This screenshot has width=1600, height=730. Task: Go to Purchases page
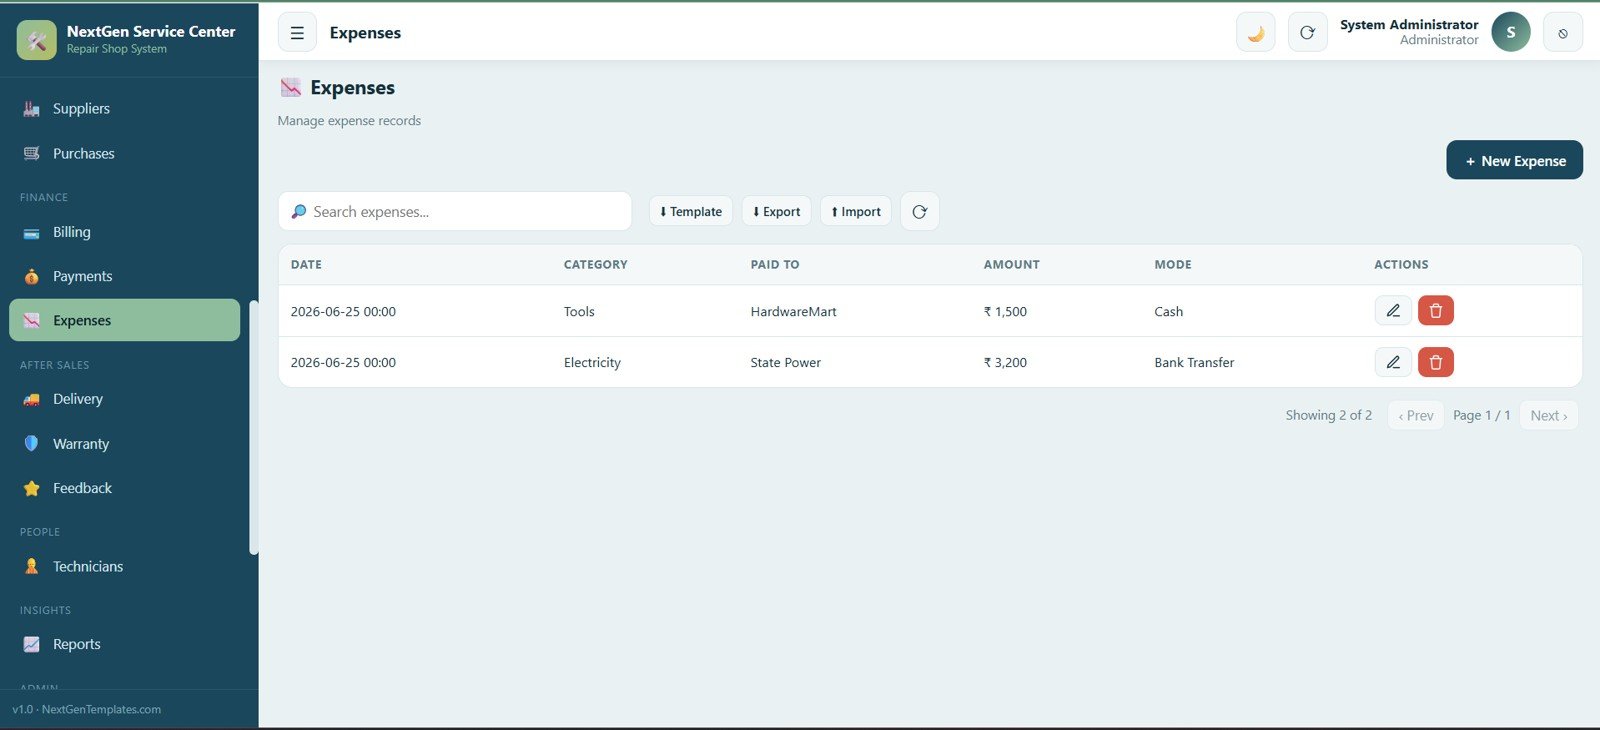tap(124, 153)
